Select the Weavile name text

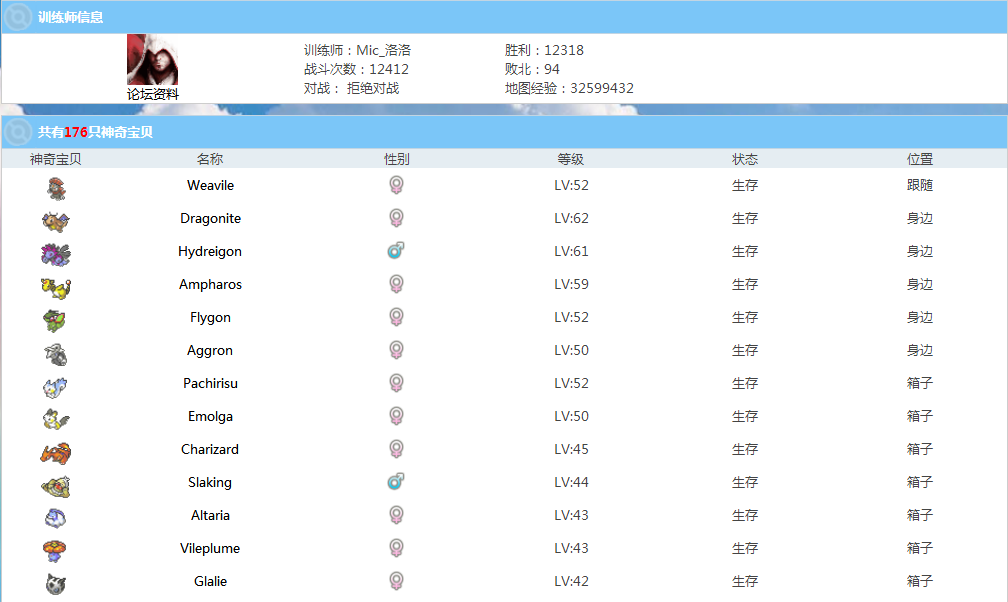point(210,185)
